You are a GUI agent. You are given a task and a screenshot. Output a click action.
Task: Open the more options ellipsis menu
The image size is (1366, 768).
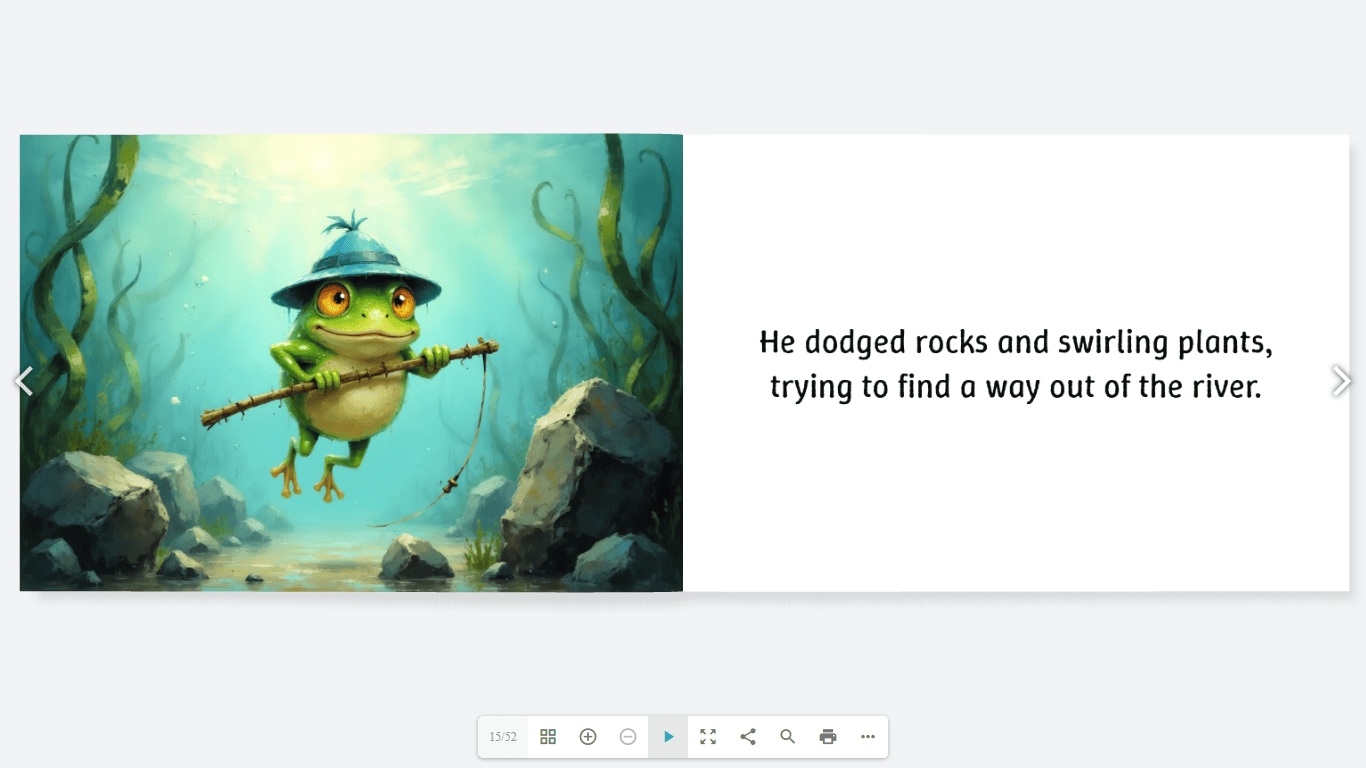[x=868, y=737]
